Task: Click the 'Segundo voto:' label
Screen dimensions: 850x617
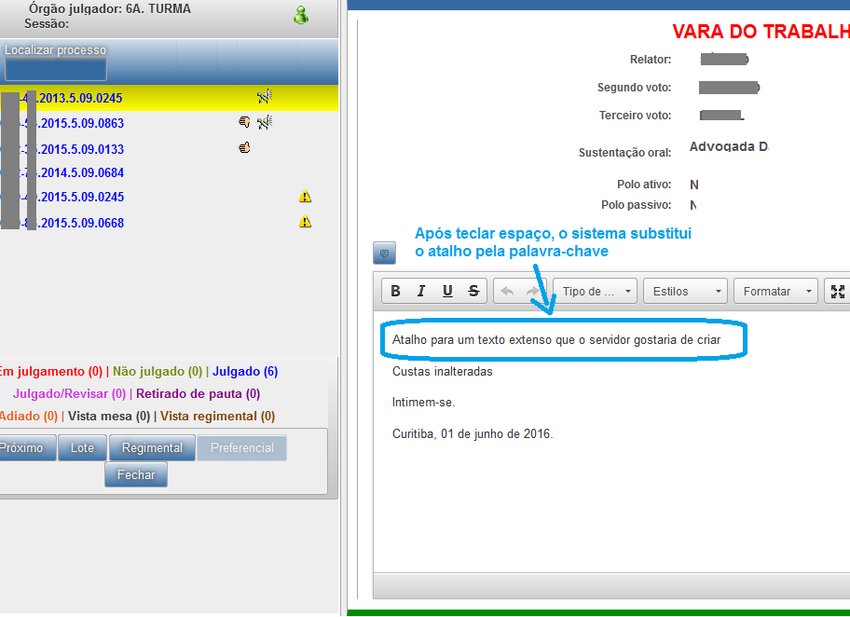Action: (x=634, y=87)
